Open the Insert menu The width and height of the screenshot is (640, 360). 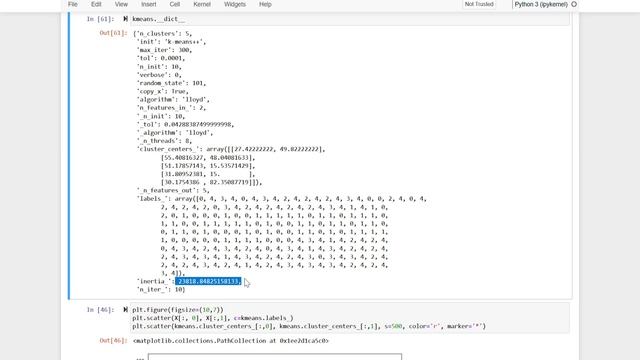coord(149,4)
